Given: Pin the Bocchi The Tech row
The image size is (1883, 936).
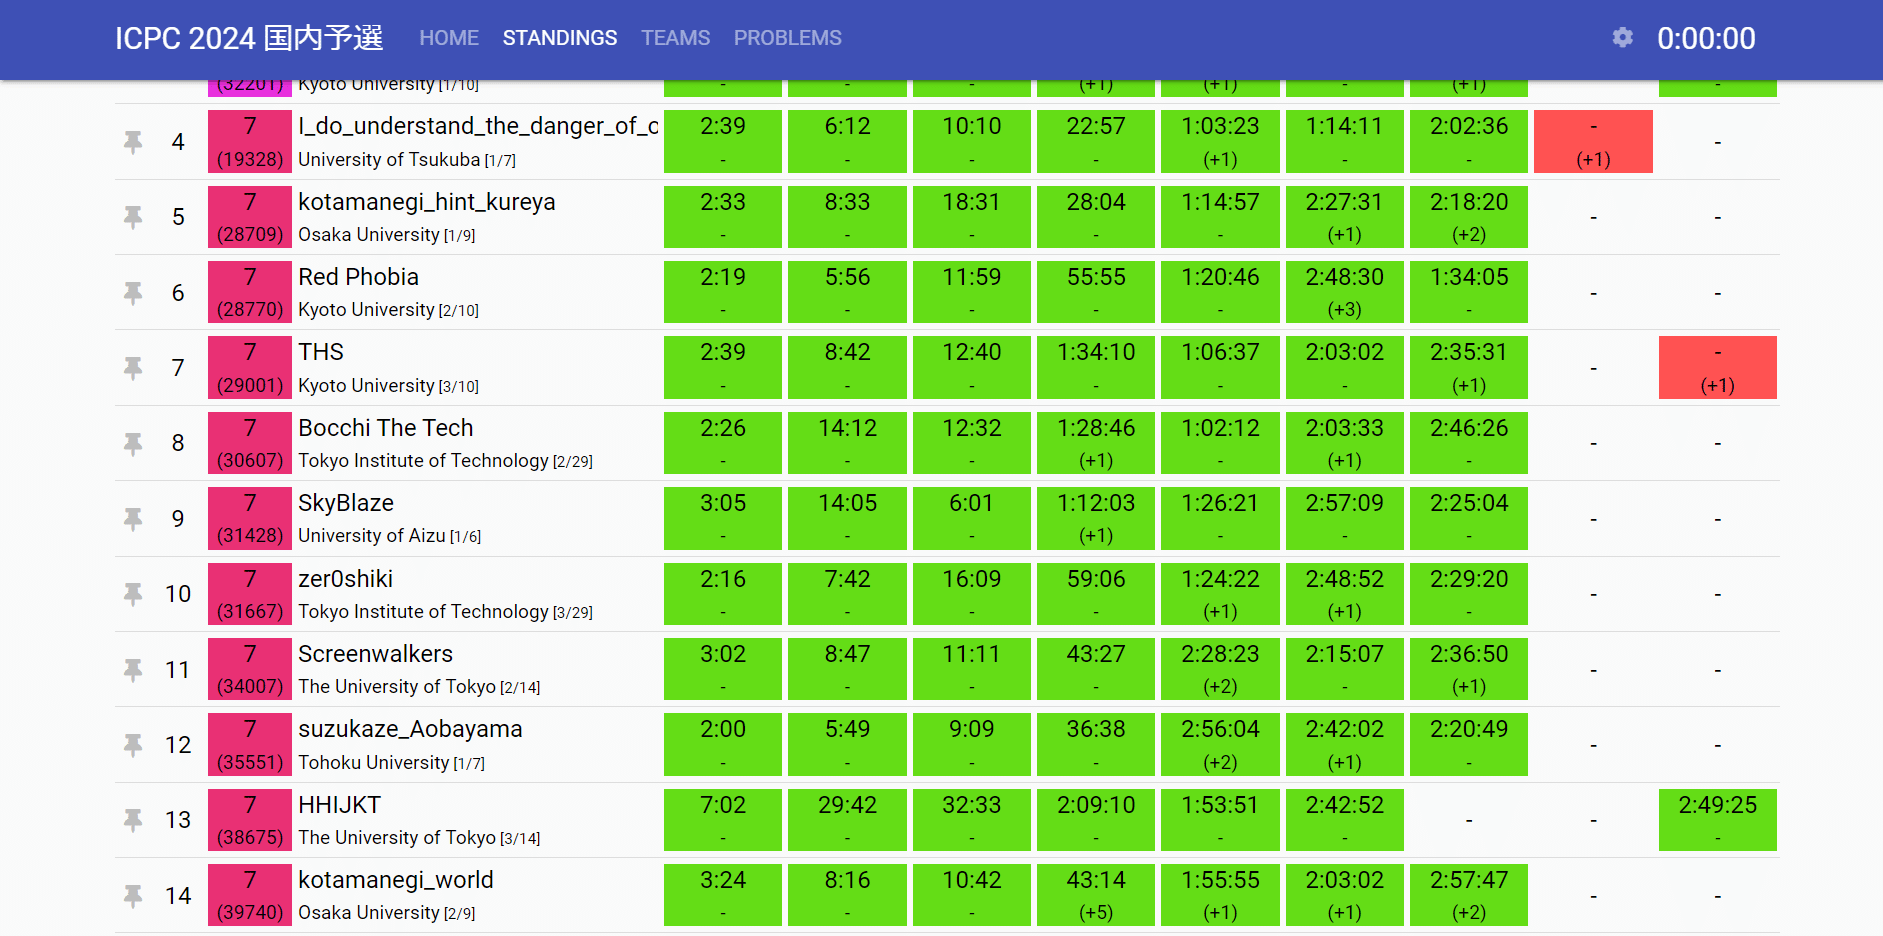Looking at the screenshot, I should (x=133, y=443).
